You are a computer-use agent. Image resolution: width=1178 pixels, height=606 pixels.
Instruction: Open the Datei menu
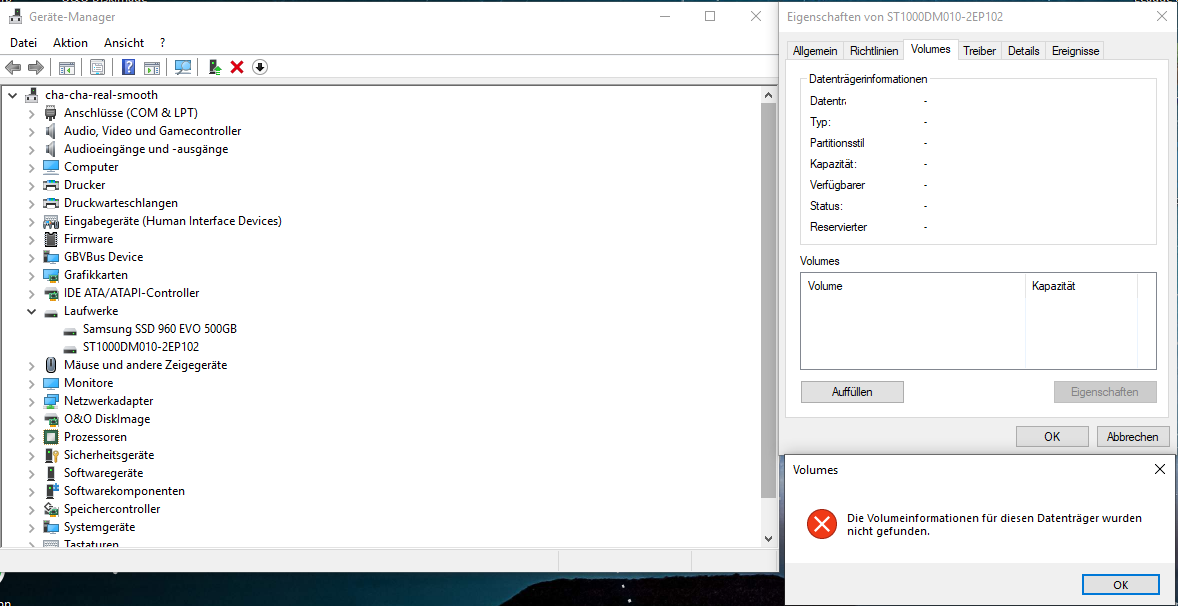pos(23,43)
